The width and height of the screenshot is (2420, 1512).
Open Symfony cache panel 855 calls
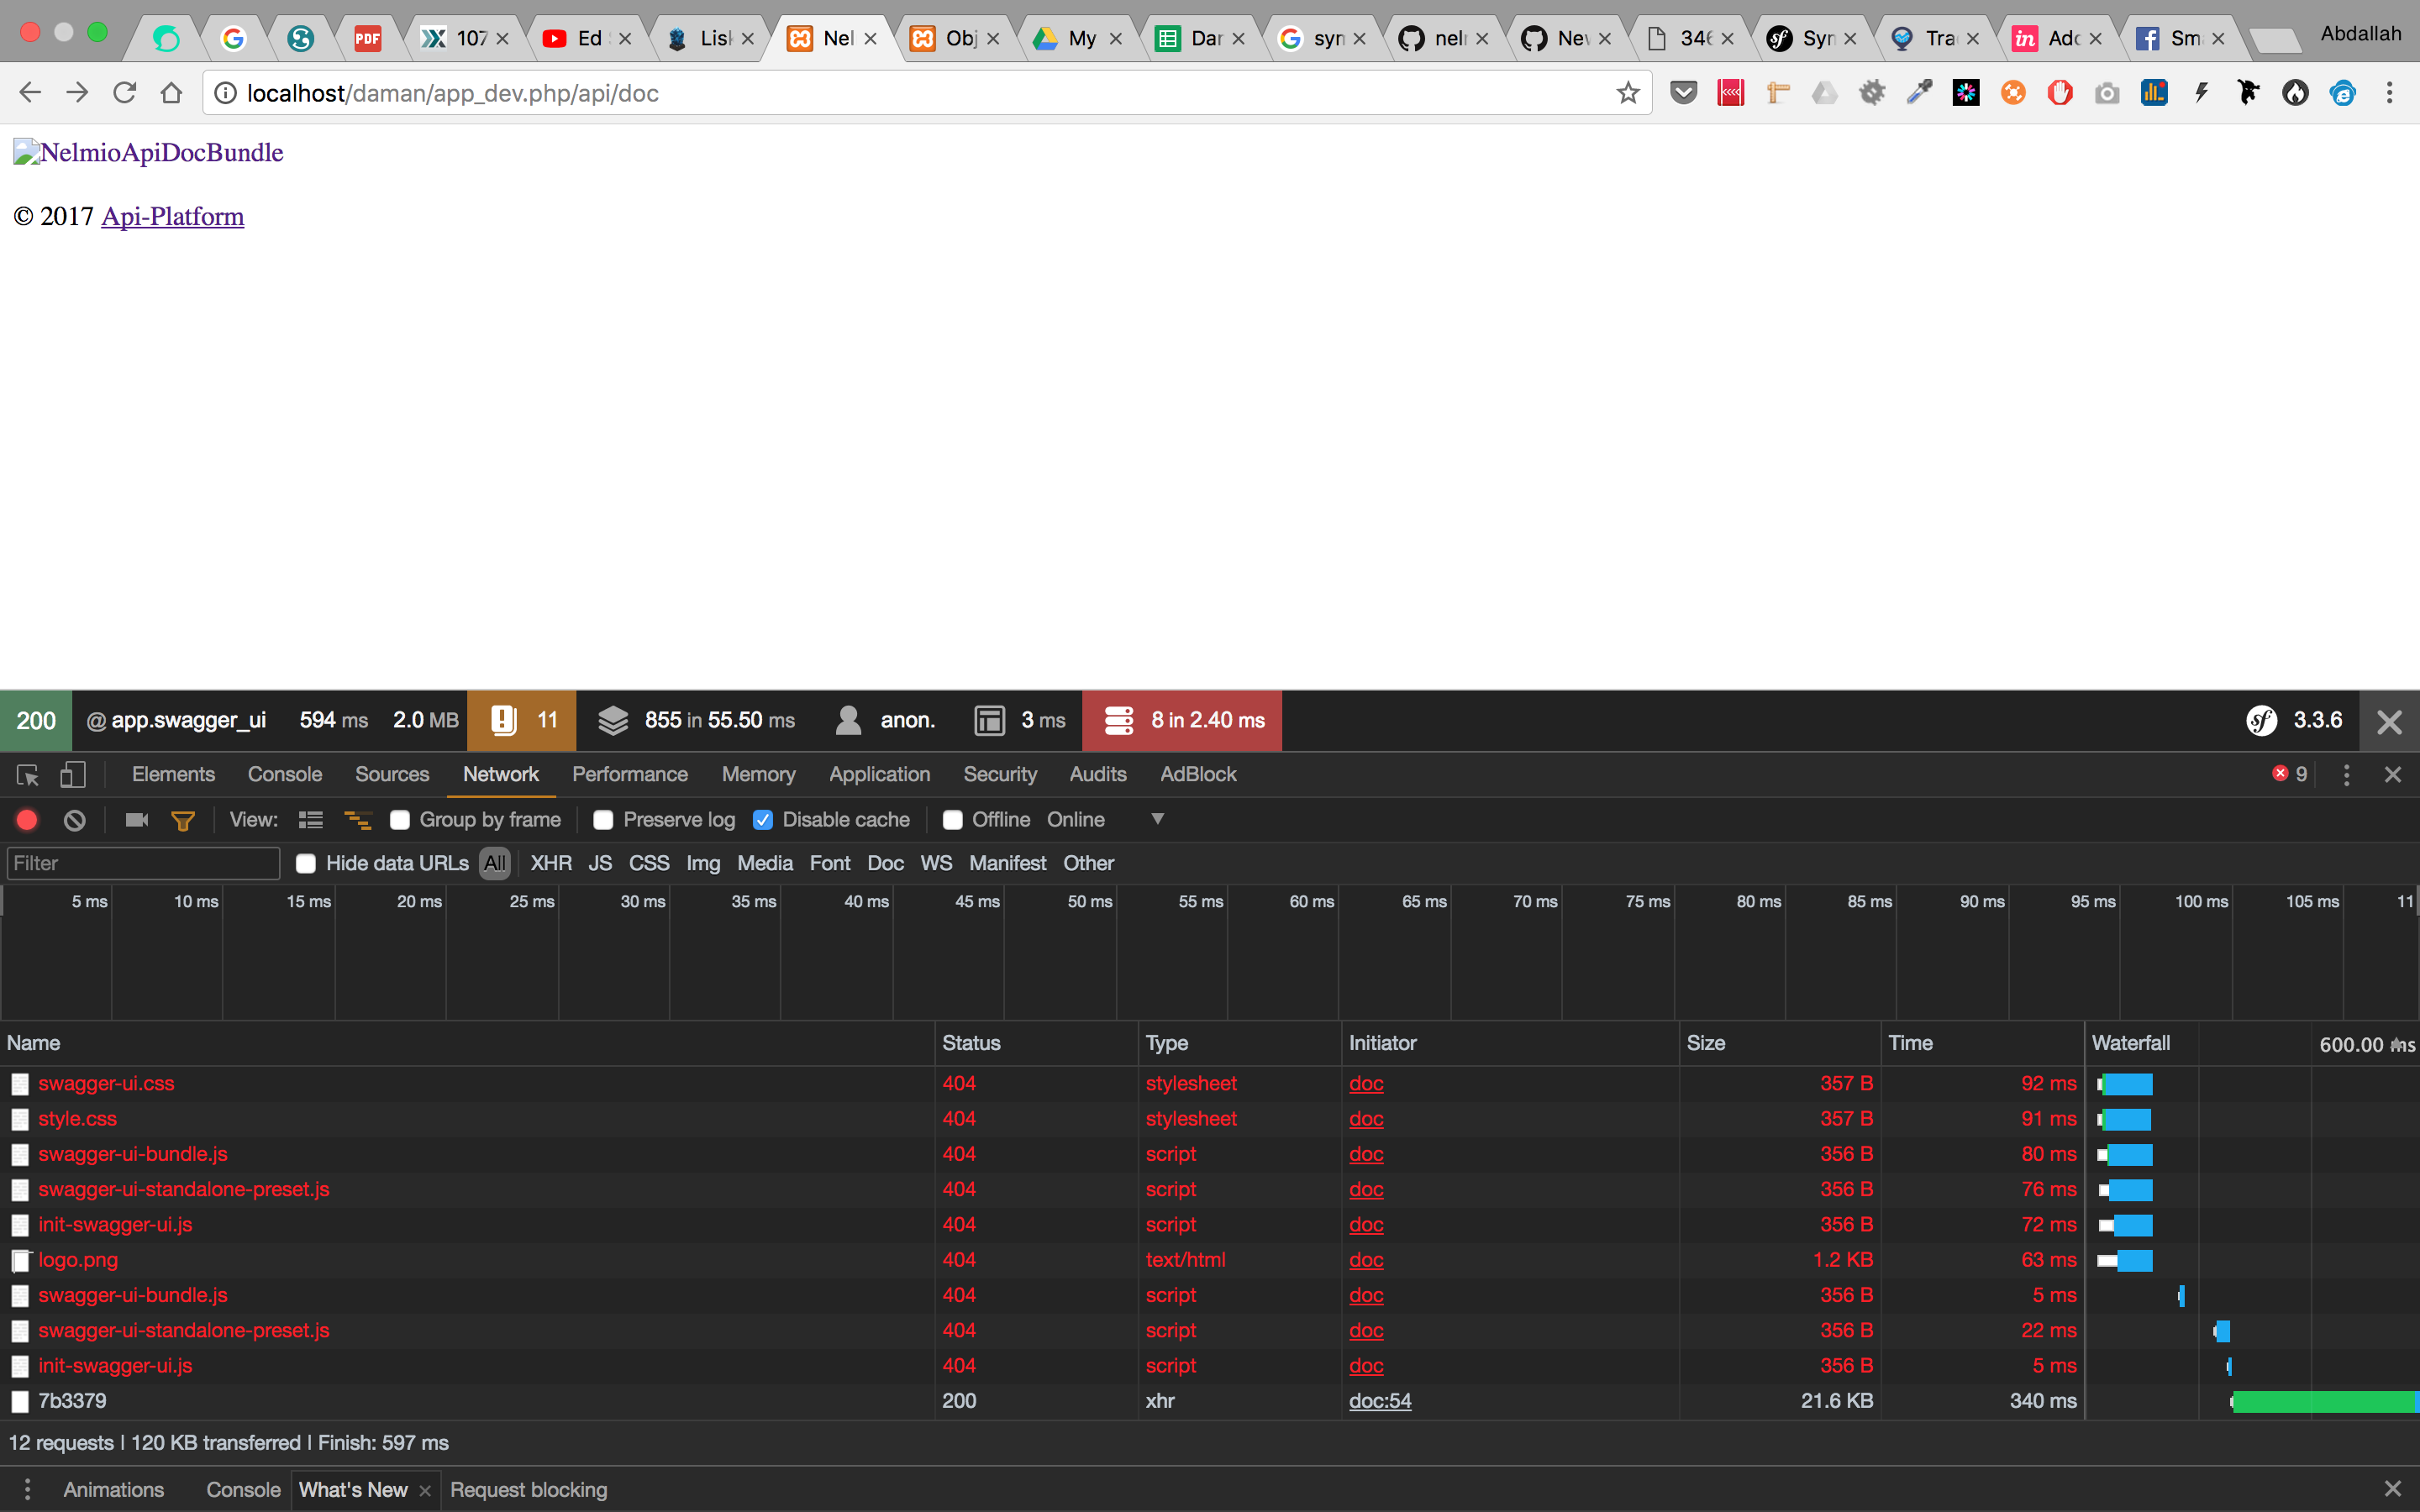696,720
